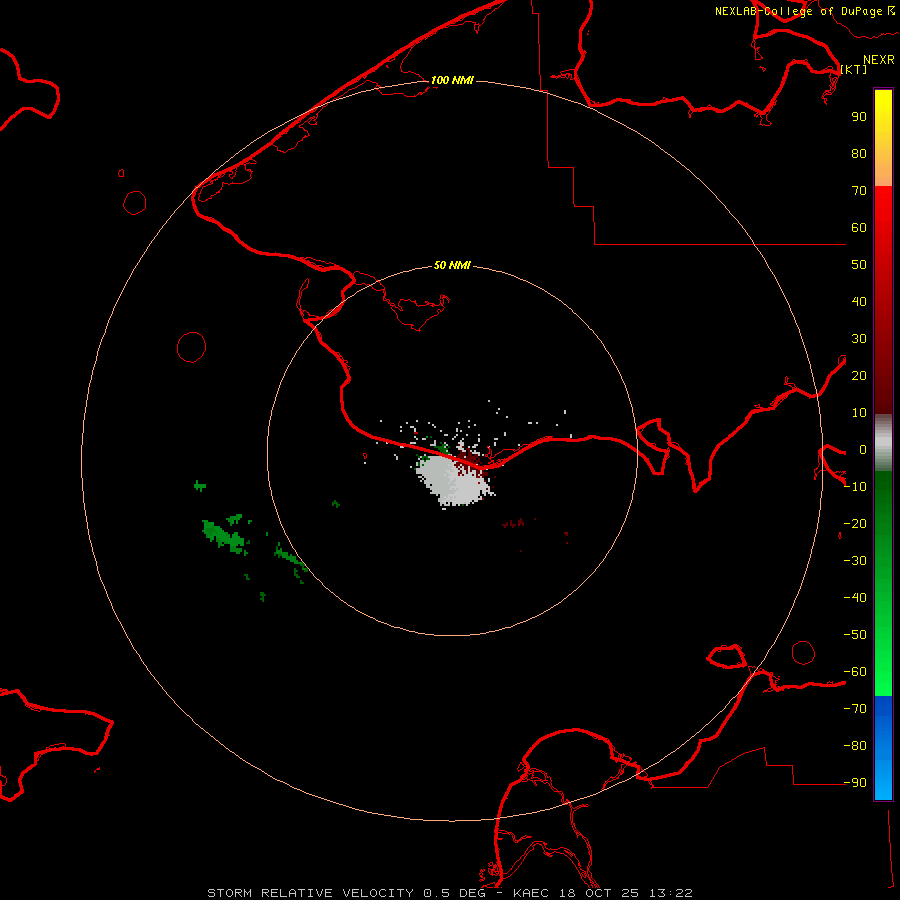
Task: Click the 50 NMI range ring label
Action: pos(452,265)
